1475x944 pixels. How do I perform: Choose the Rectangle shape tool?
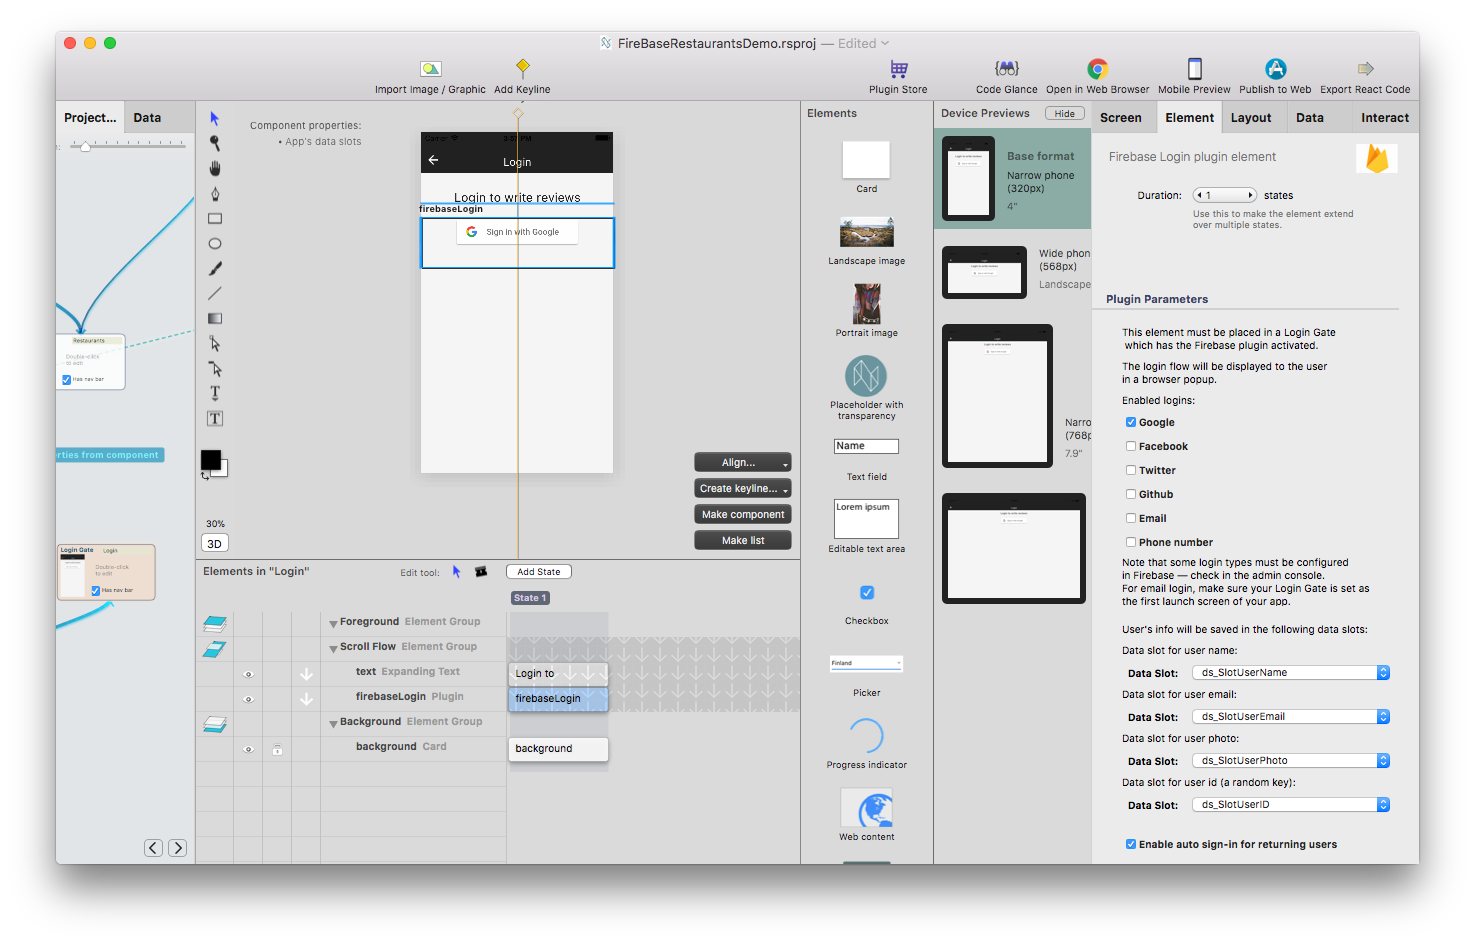click(215, 219)
